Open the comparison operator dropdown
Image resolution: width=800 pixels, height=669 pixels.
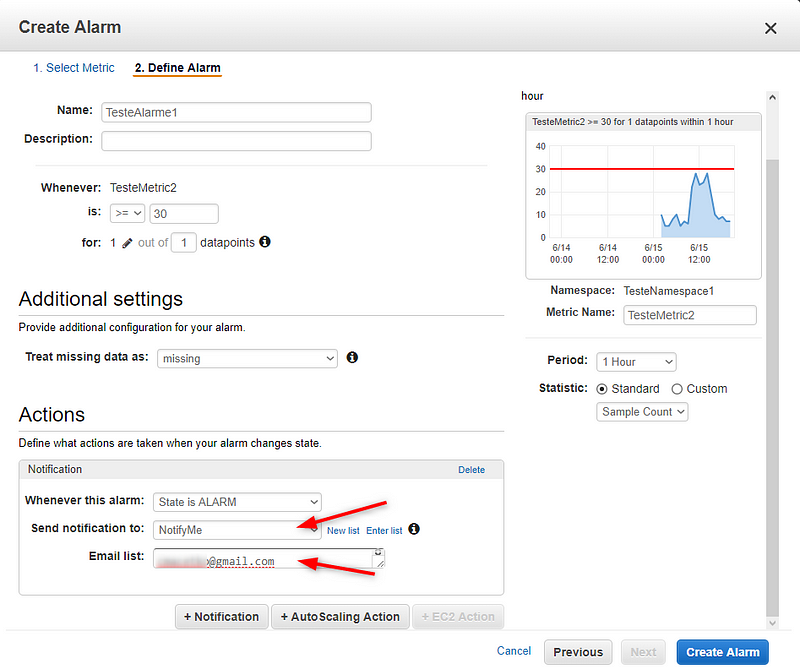[128, 213]
